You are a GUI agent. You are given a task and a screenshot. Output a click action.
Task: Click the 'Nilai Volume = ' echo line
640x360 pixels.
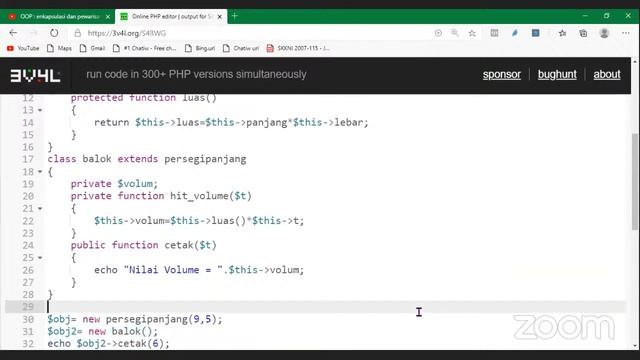click(199, 270)
